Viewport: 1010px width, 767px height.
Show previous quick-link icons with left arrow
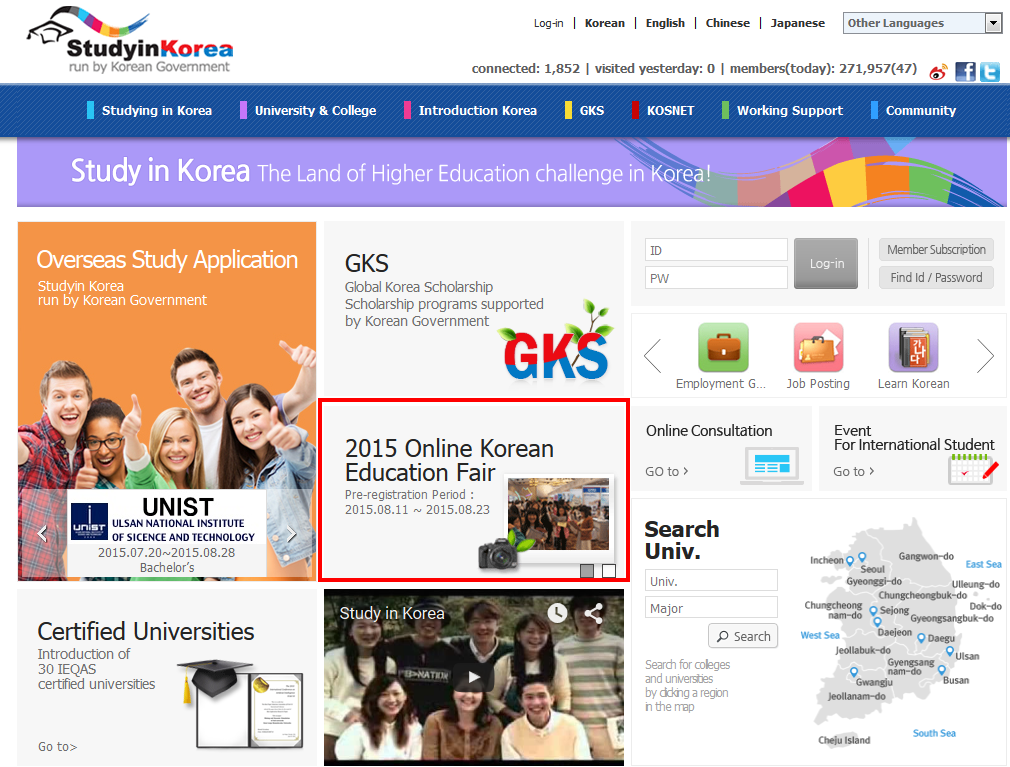point(653,355)
